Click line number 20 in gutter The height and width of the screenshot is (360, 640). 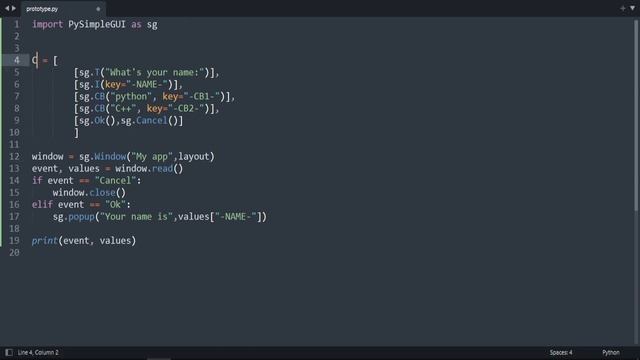tap(14, 253)
